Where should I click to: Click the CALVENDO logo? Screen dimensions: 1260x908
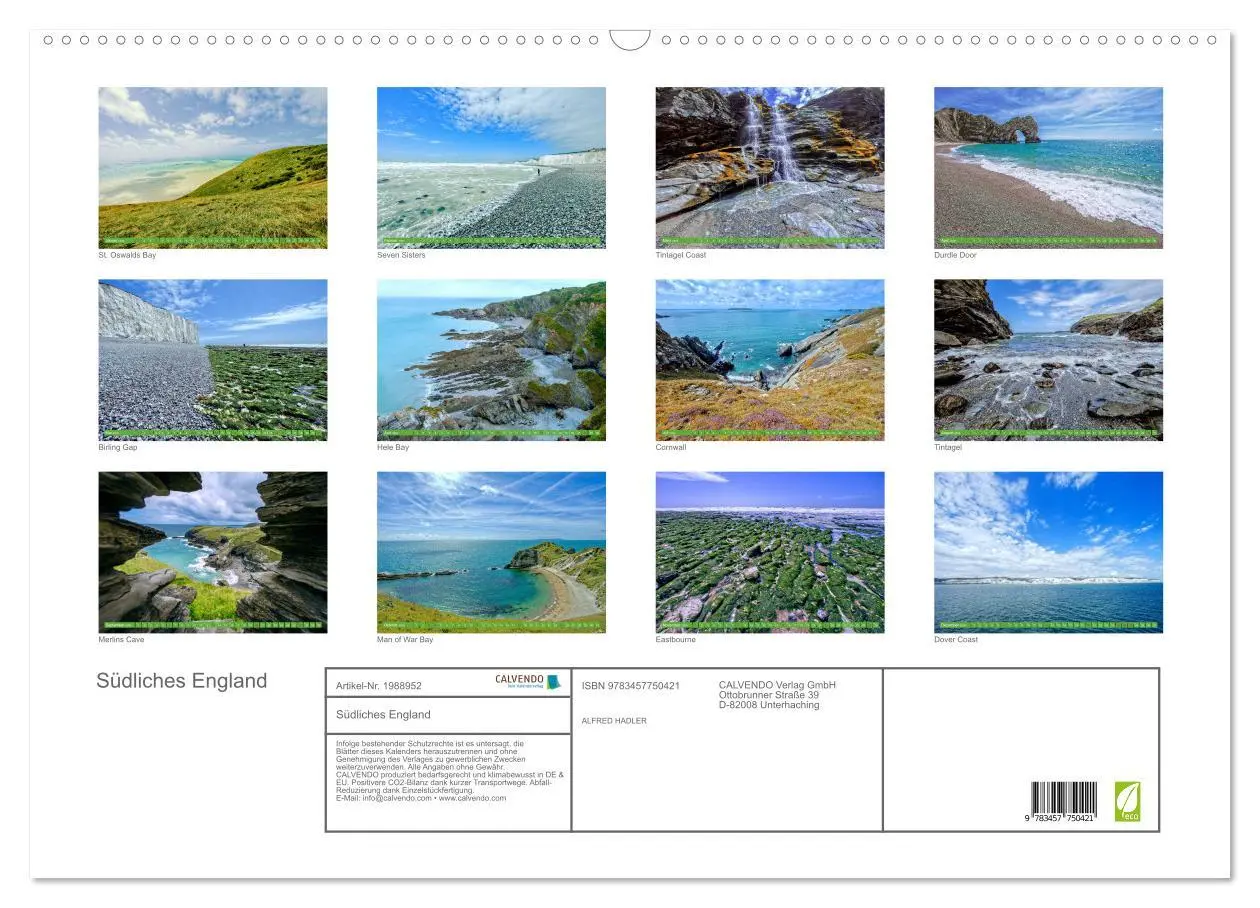(x=528, y=681)
